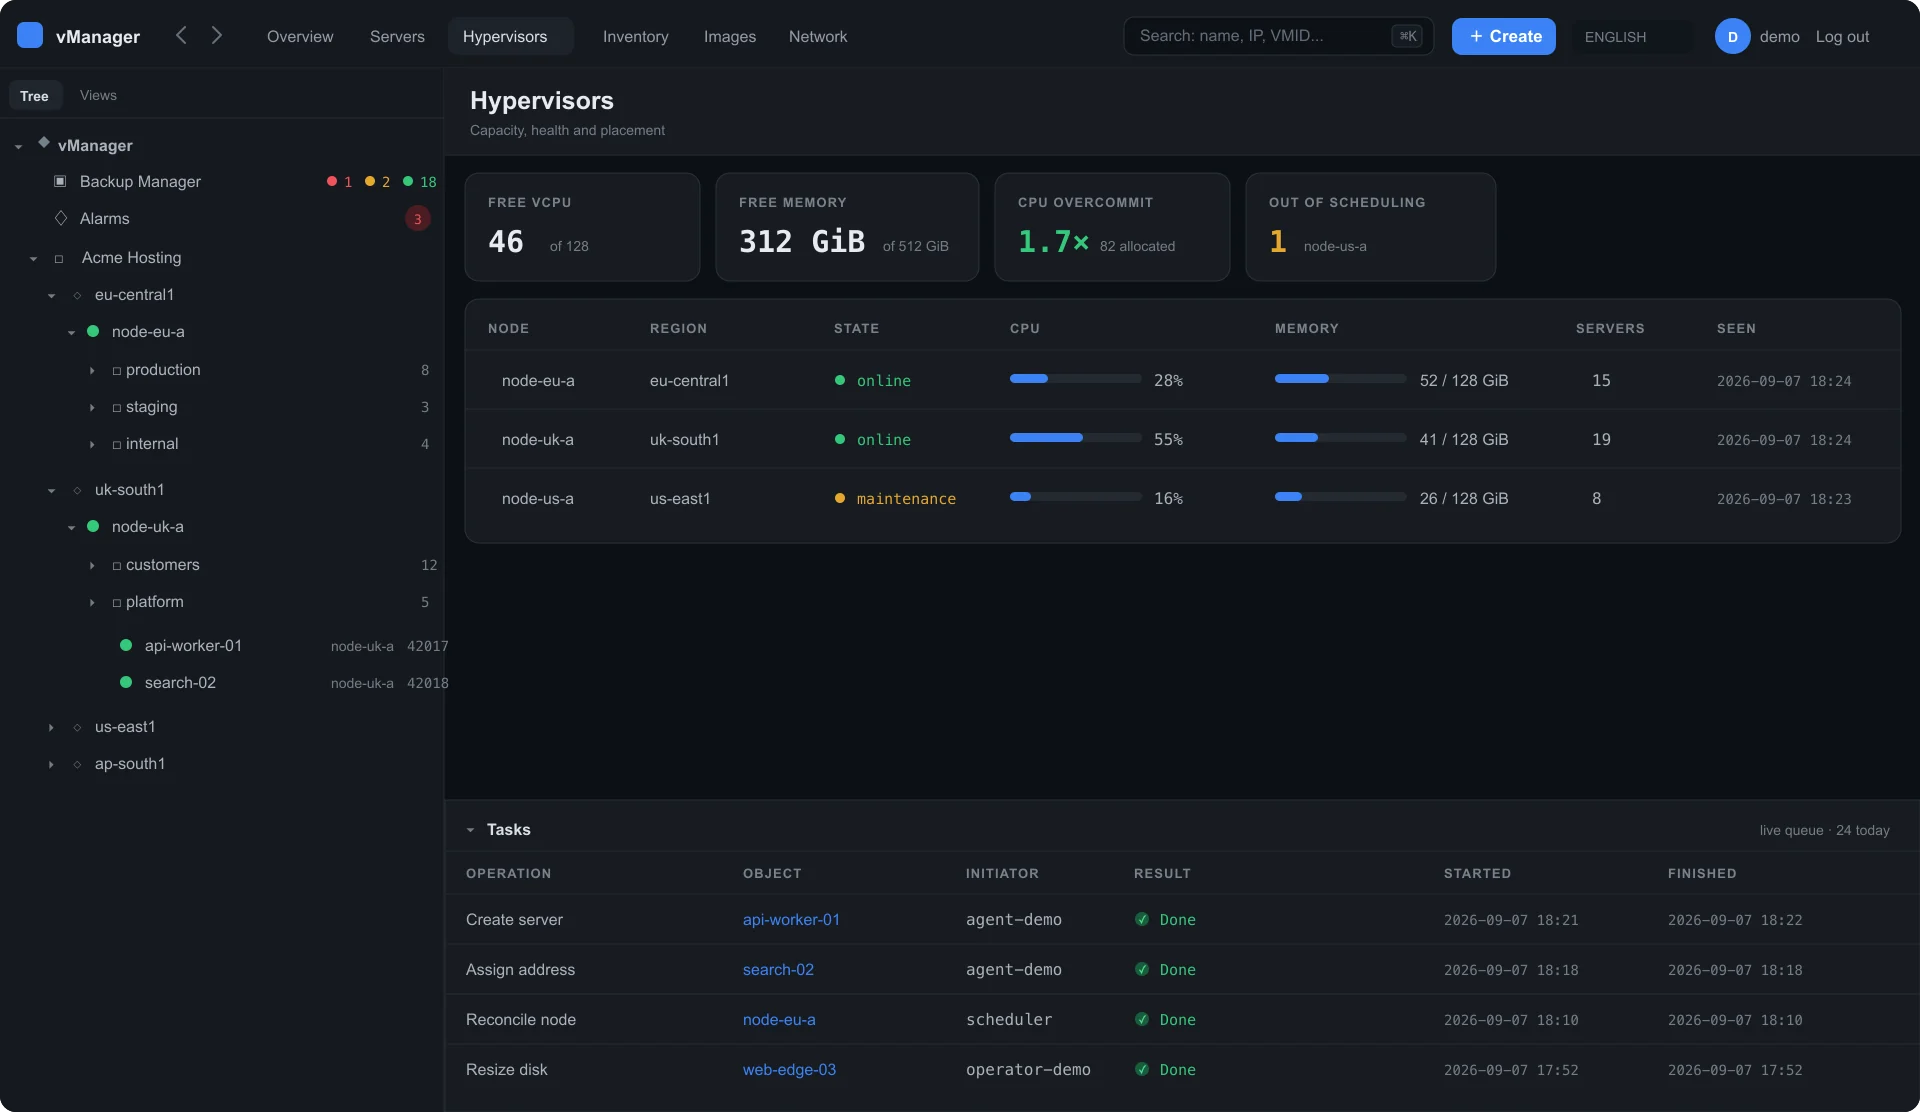Open the Images tab
1920x1112 pixels.
(x=730, y=36)
